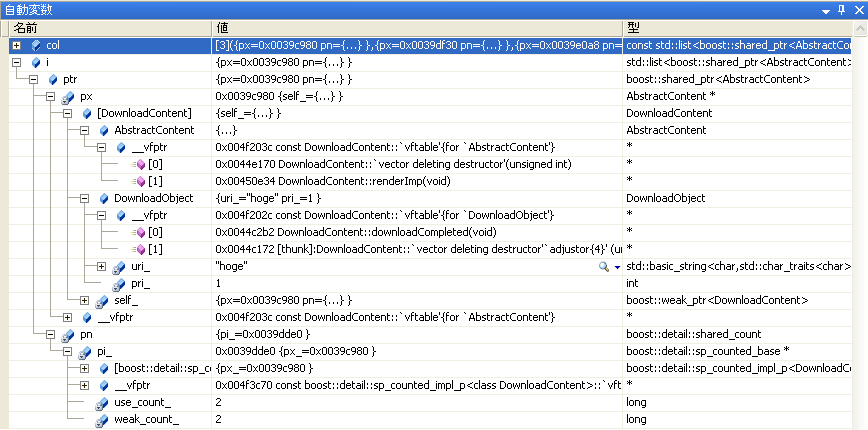Select the weak_count_ value 2
This screenshot has width=868, height=430.
pos(219,419)
